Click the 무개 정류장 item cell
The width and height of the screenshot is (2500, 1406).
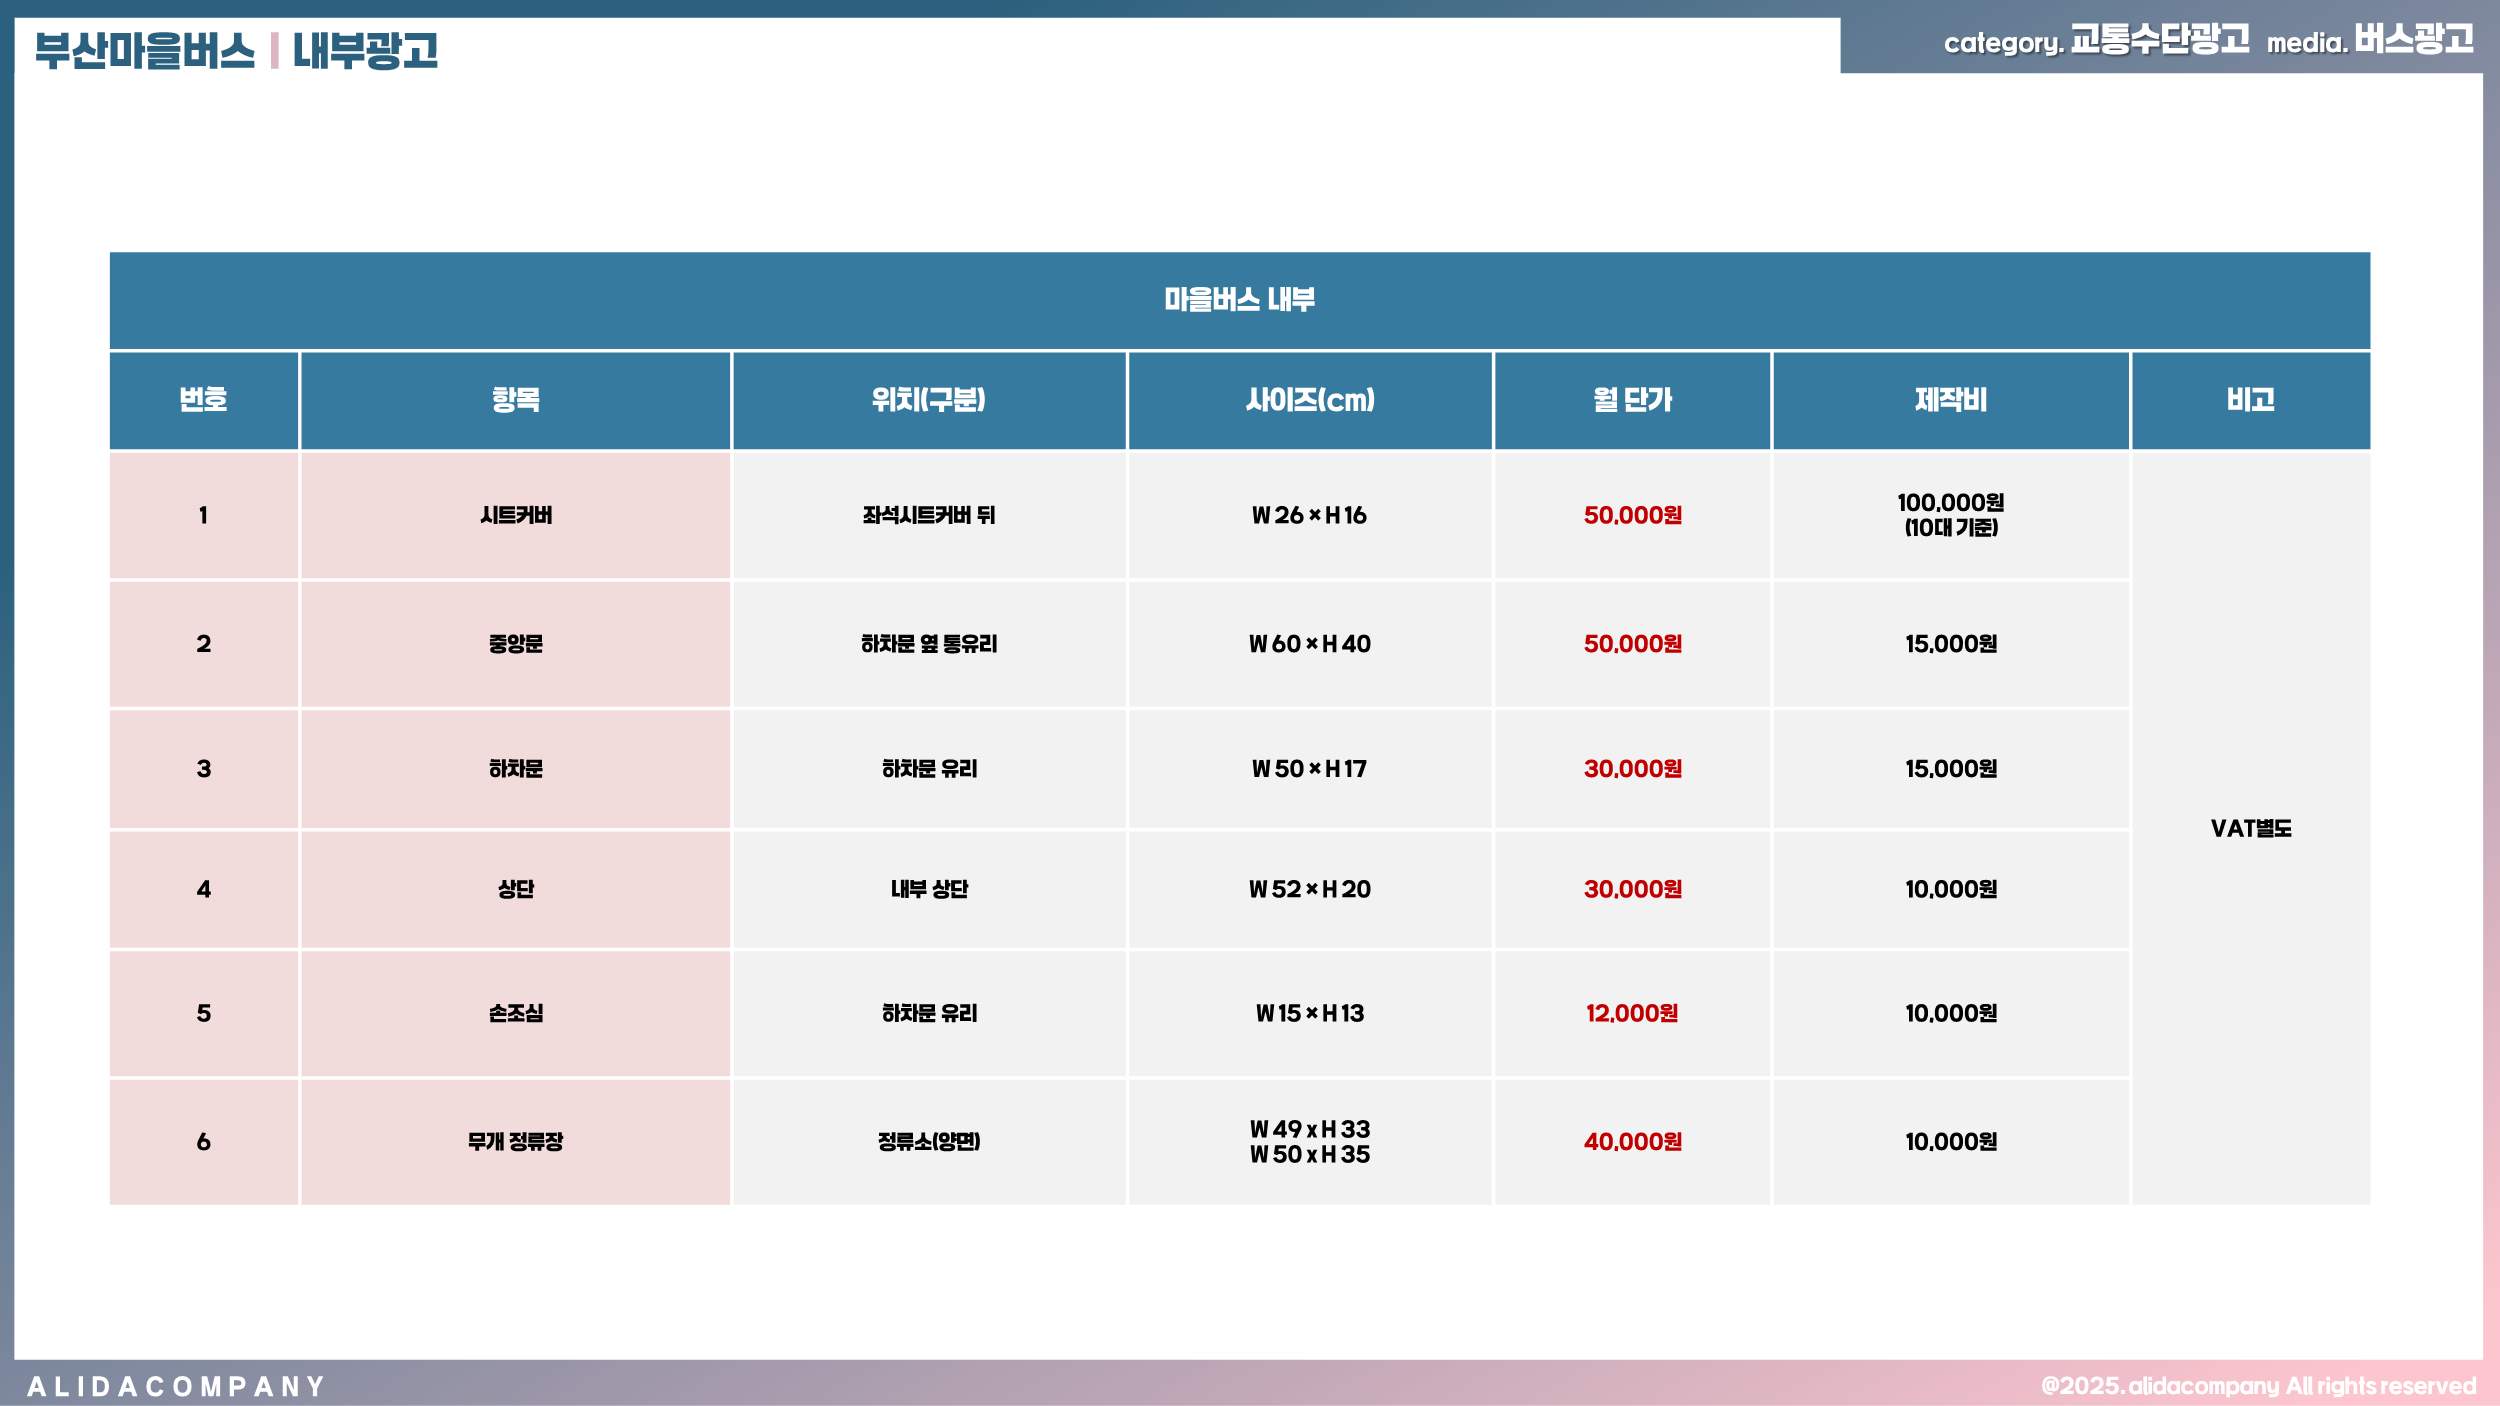pyautogui.click(x=515, y=1141)
